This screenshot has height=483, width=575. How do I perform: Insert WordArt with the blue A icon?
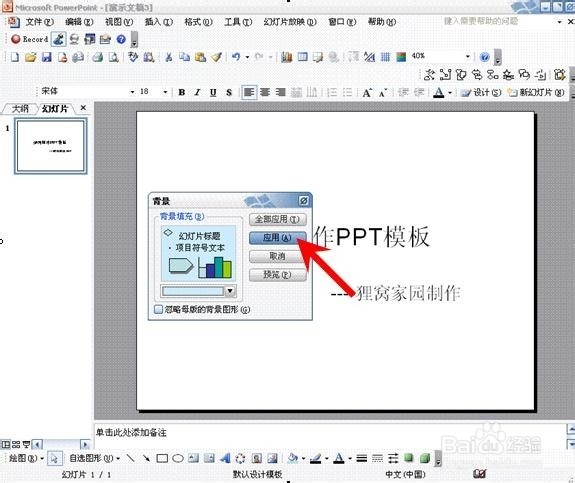pos(226,458)
